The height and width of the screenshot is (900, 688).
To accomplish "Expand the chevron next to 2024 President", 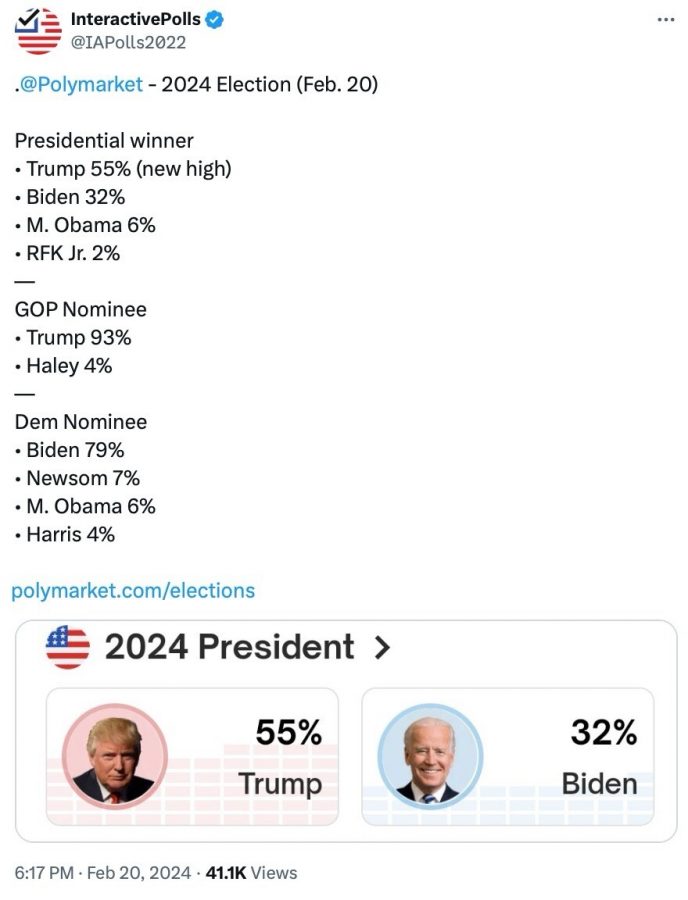I will point(381,648).
